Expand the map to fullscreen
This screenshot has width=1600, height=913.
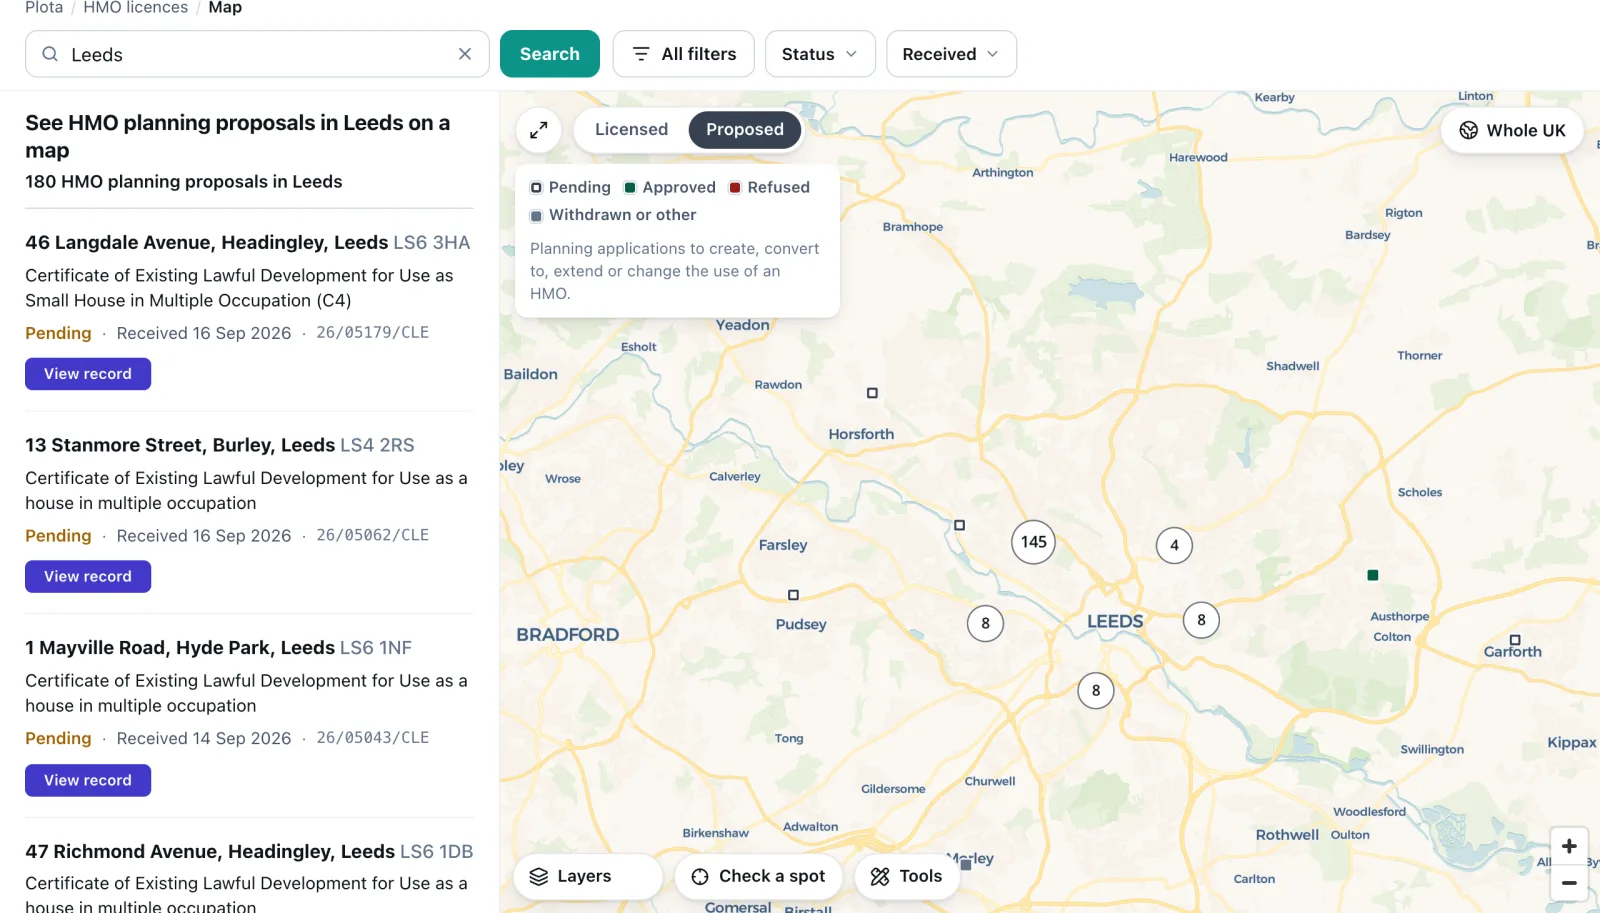tap(538, 130)
